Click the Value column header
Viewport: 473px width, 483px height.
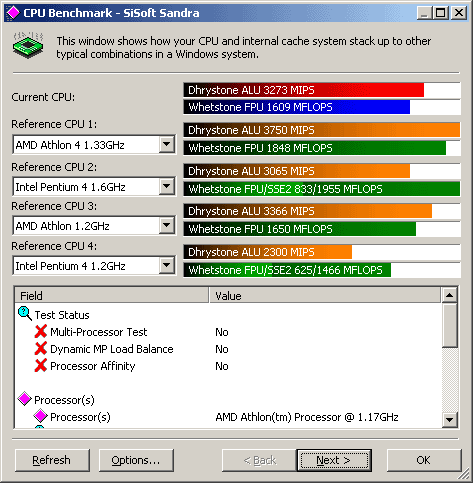tap(325, 295)
